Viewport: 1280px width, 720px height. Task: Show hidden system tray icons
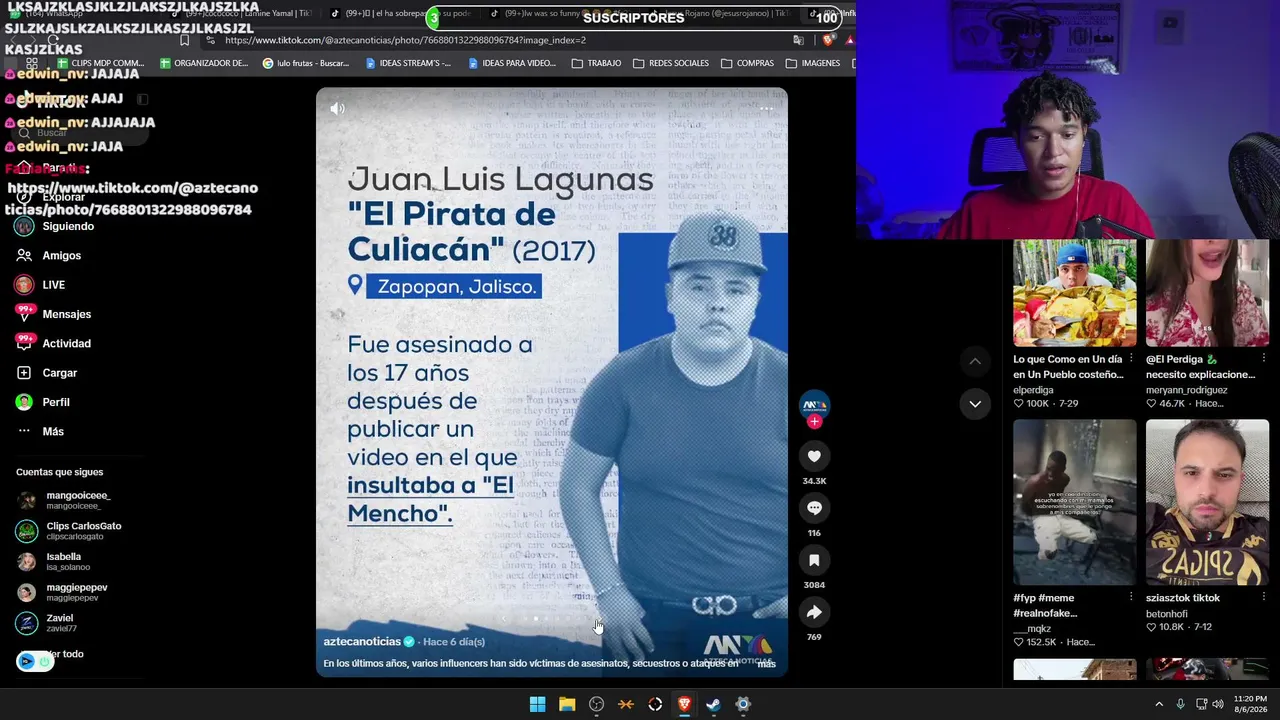click(1159, 704)
